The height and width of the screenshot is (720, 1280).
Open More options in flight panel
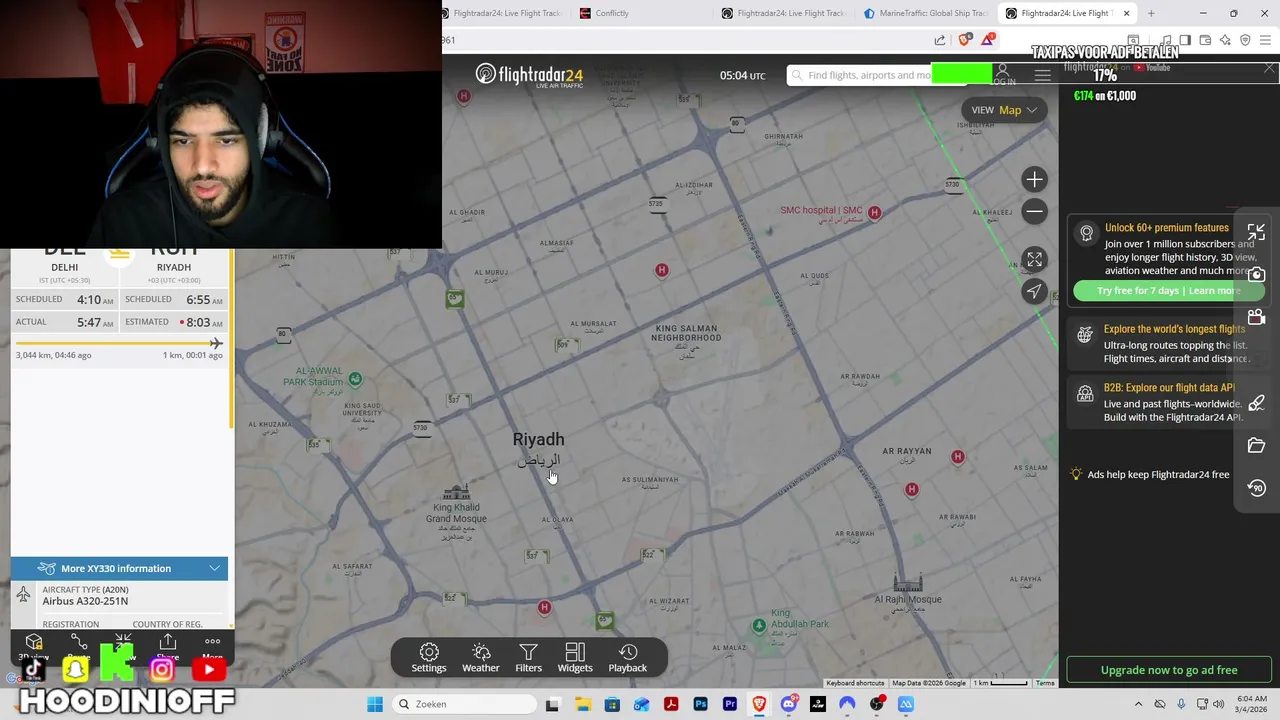coord(212,646)
